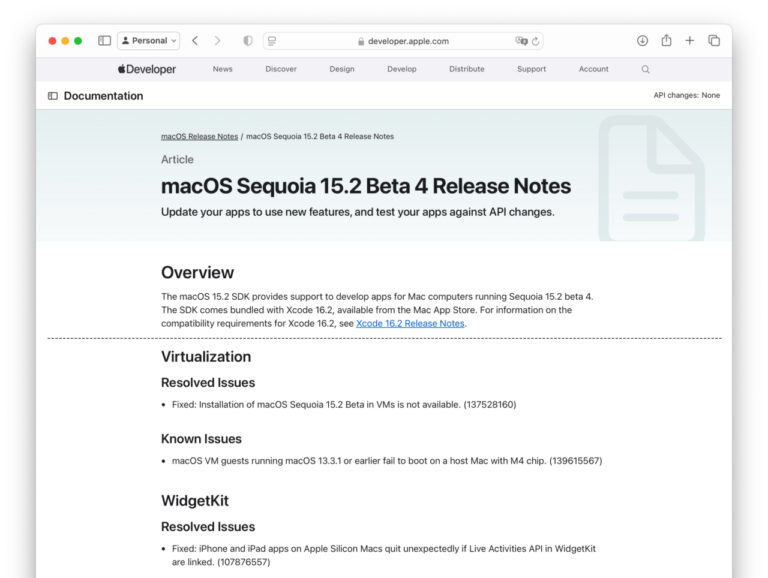Open the Share menu
768x578 pixels.
click(x=666, y=41)
